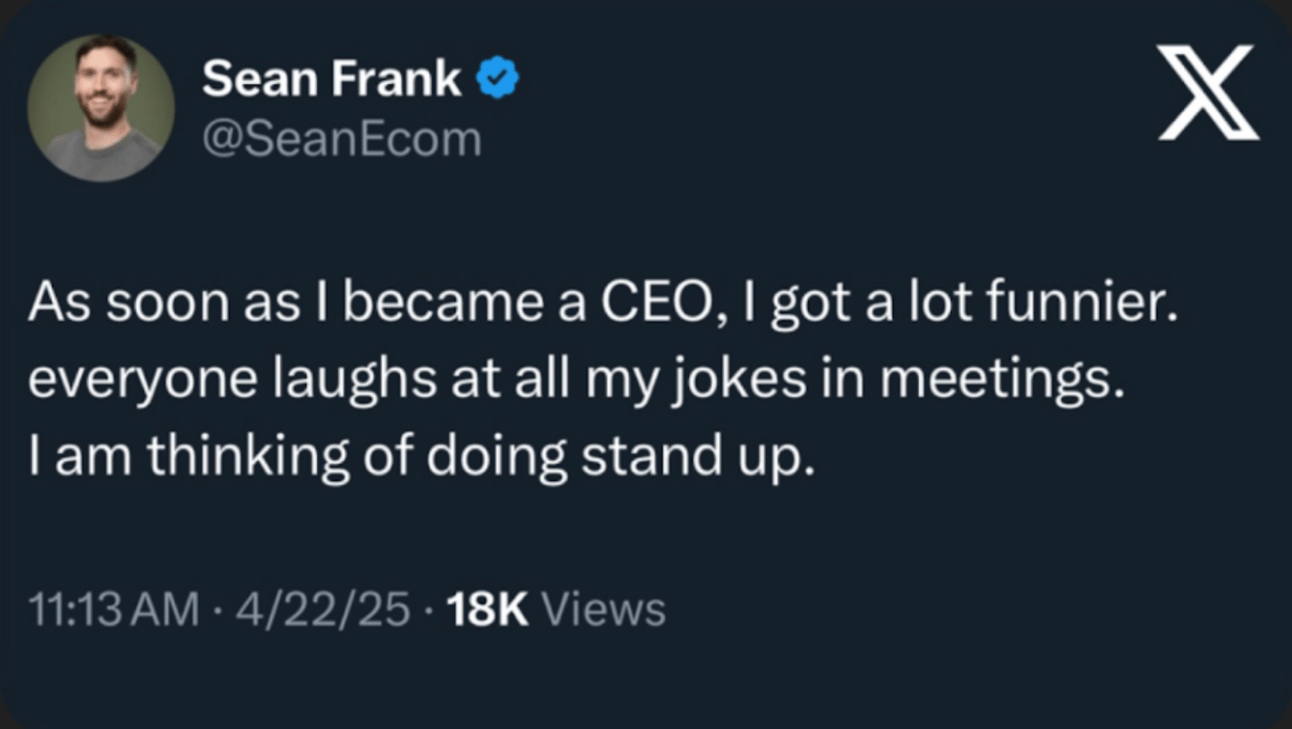
Task: Click the blue verified checkmark badge
Action: coord(497,79)
